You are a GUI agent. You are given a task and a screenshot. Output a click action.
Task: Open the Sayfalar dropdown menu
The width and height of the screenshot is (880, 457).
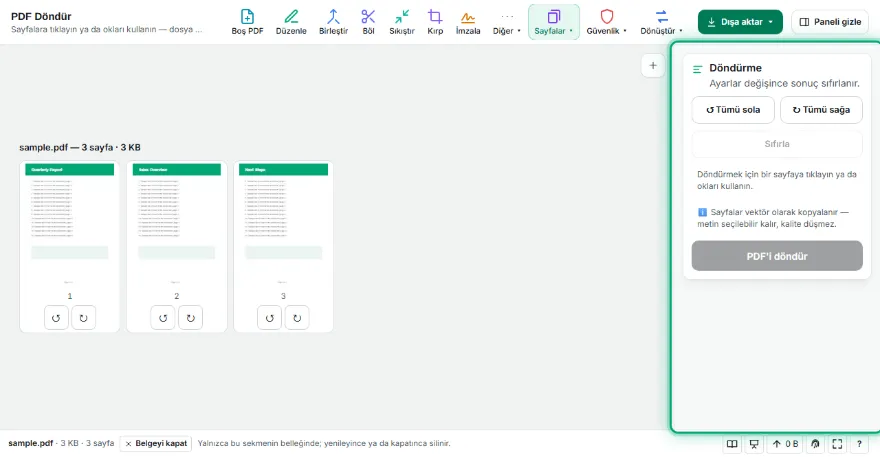coord(553,22)
